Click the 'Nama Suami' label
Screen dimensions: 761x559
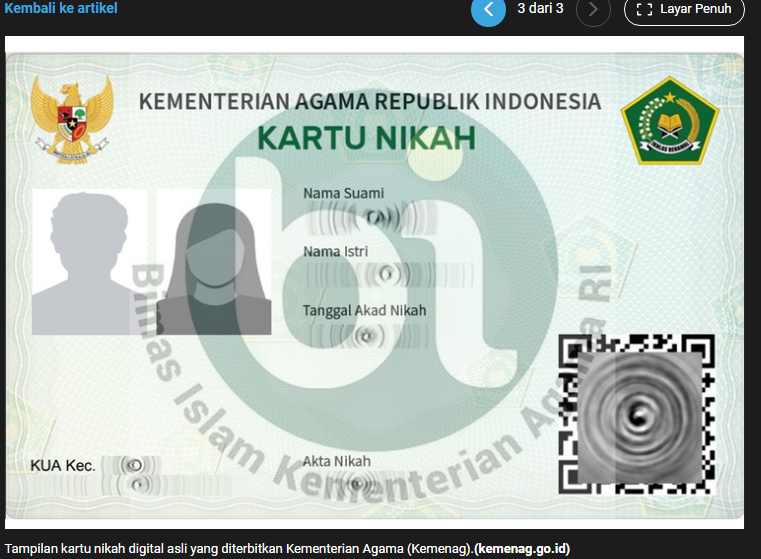coord(344,193)
